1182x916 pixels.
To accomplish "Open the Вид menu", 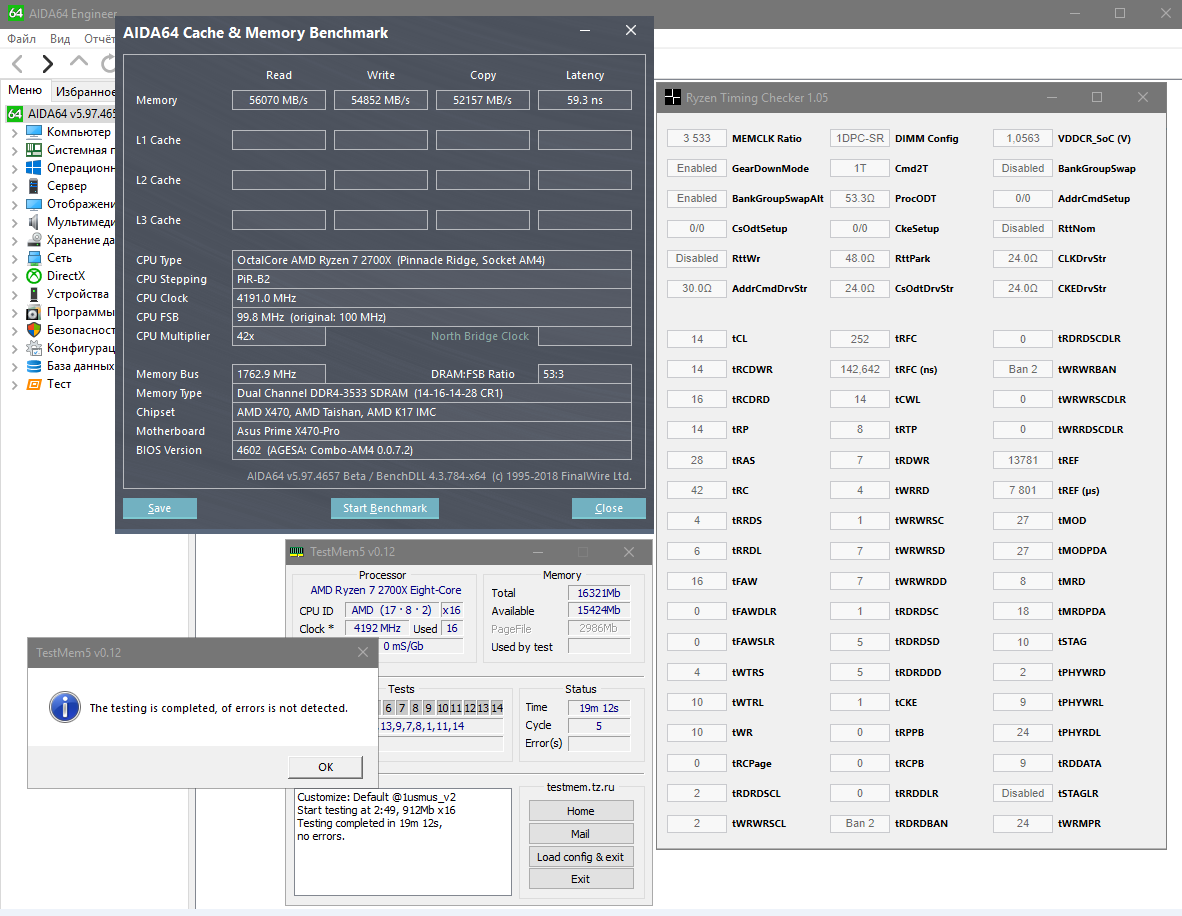I will coord(60,38).
